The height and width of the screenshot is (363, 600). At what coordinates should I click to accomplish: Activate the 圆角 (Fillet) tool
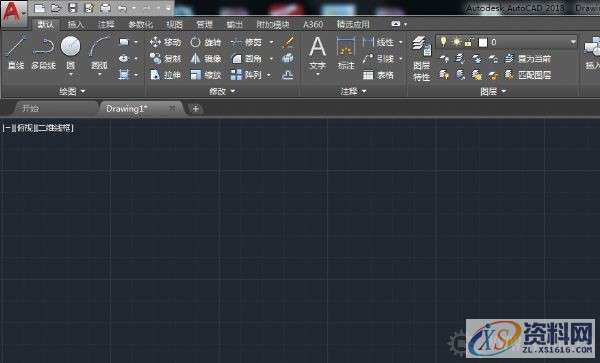(246, 59)
